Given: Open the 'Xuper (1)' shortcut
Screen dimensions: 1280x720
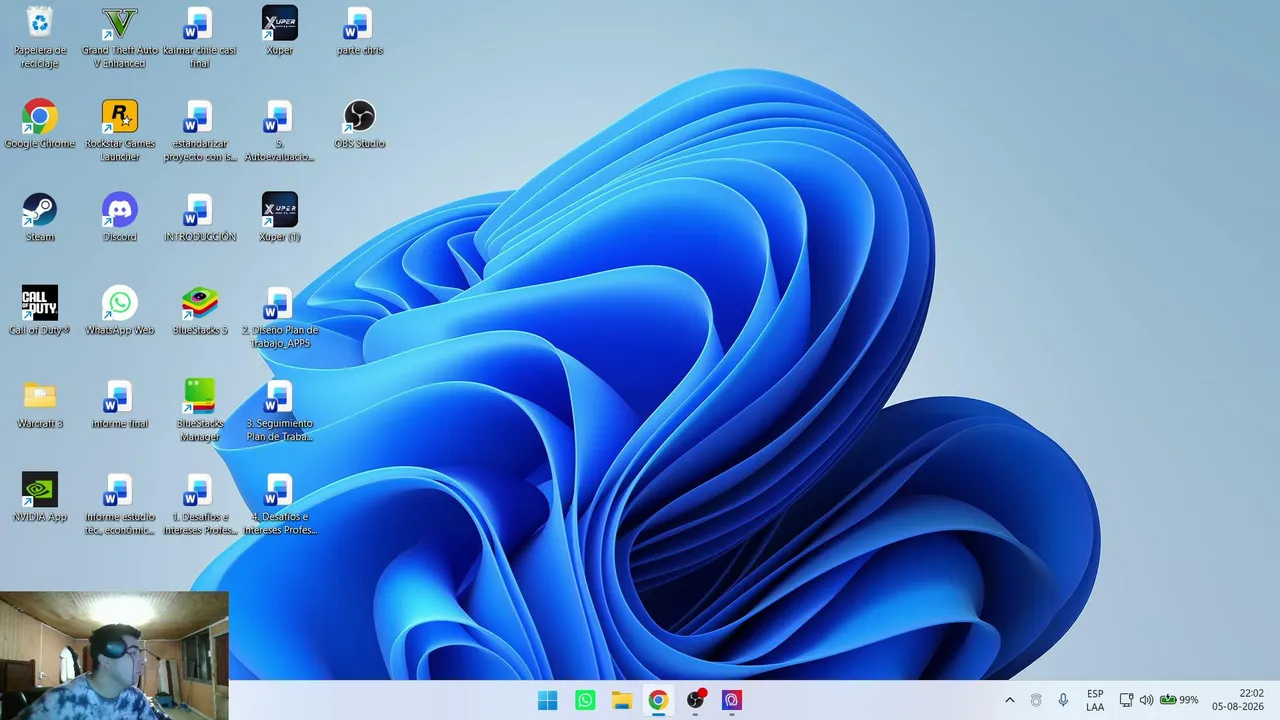Looking at the screenshot, I should pos(280,217).
